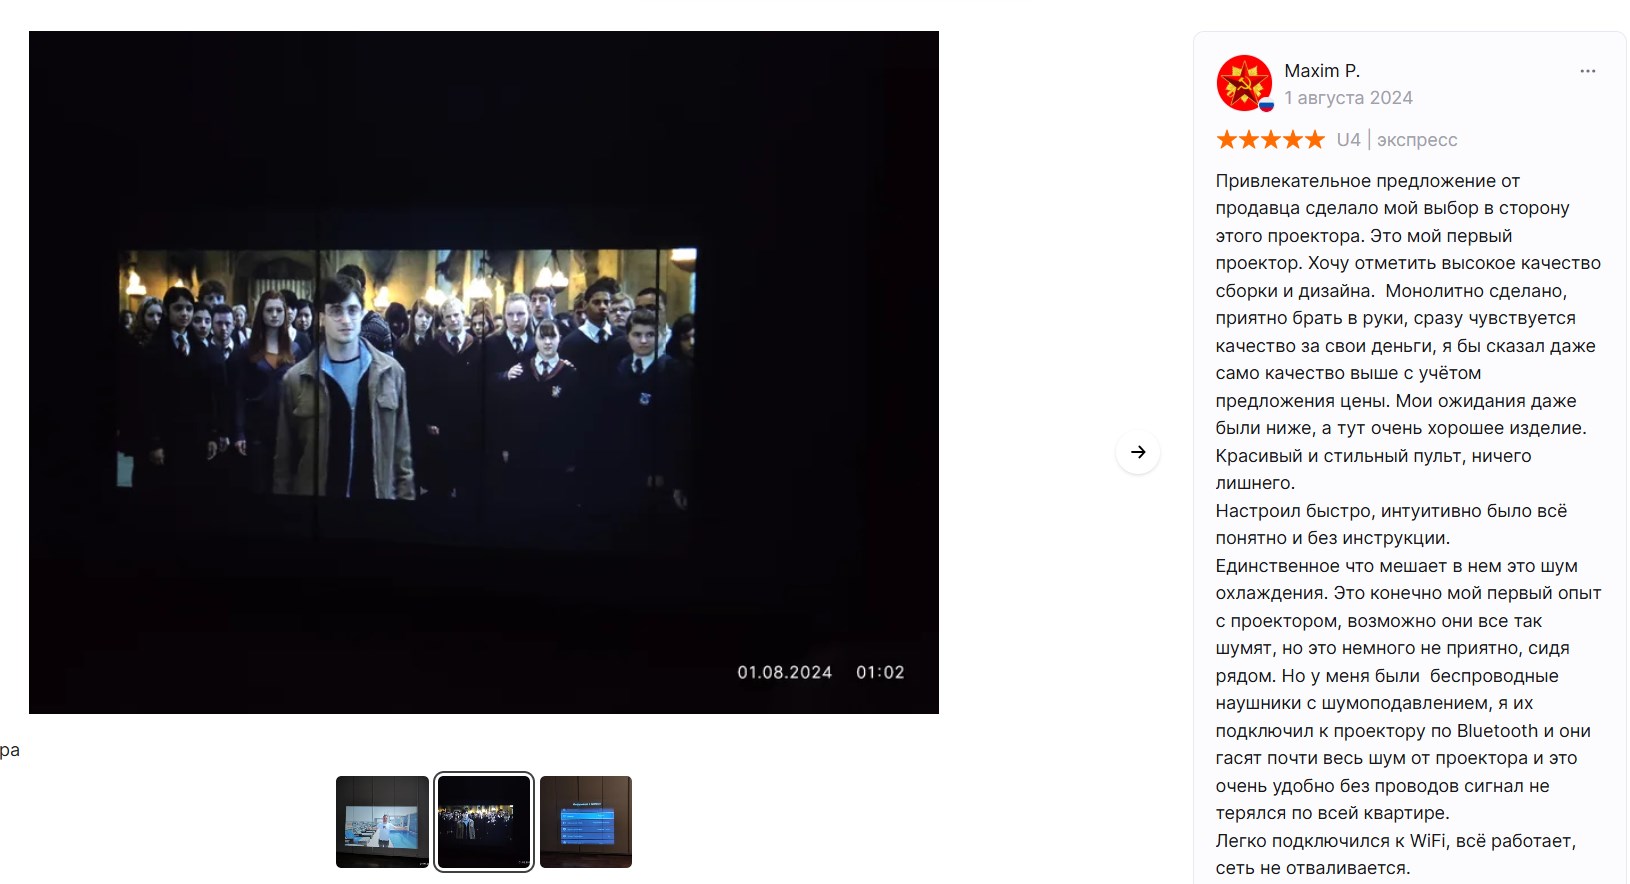Click the 01:02 time stamp on photo

[880, 673]
